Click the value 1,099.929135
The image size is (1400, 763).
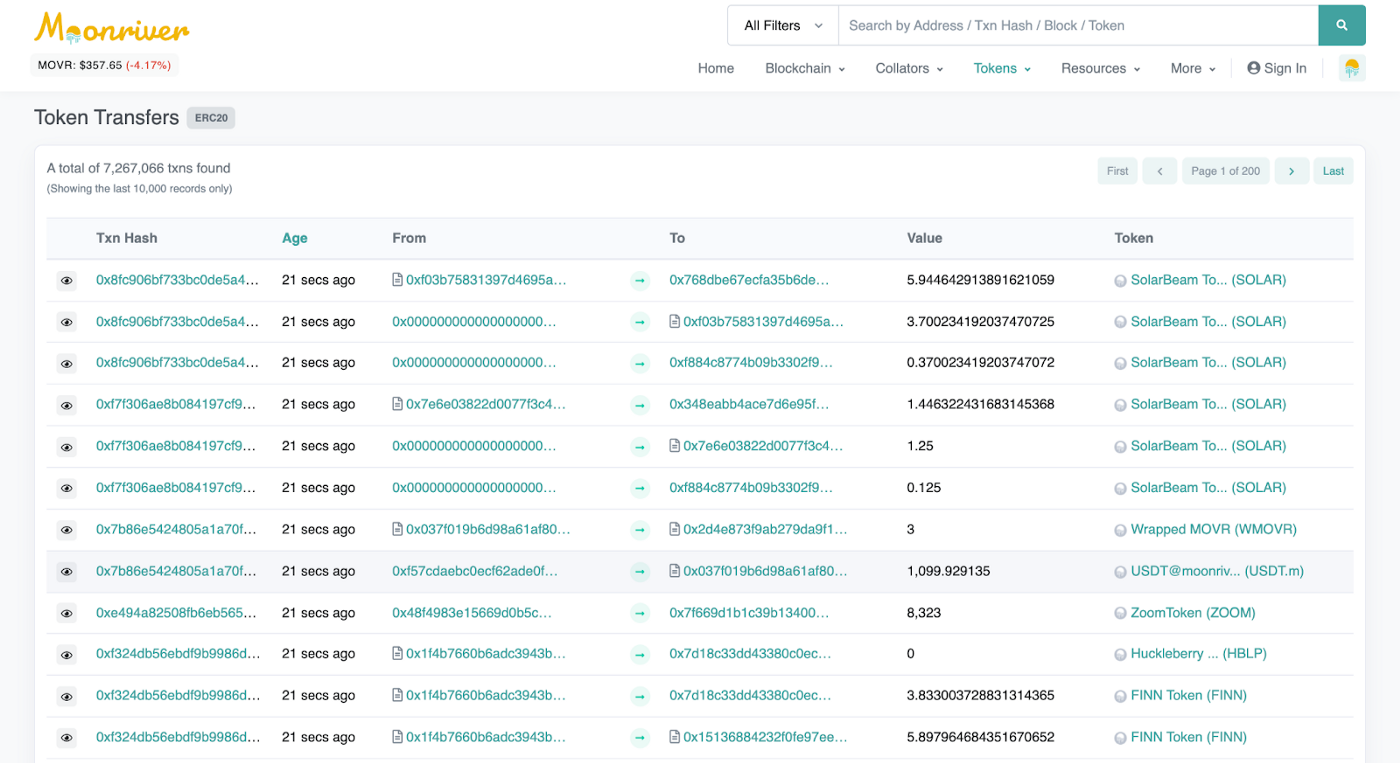point(949,571)
